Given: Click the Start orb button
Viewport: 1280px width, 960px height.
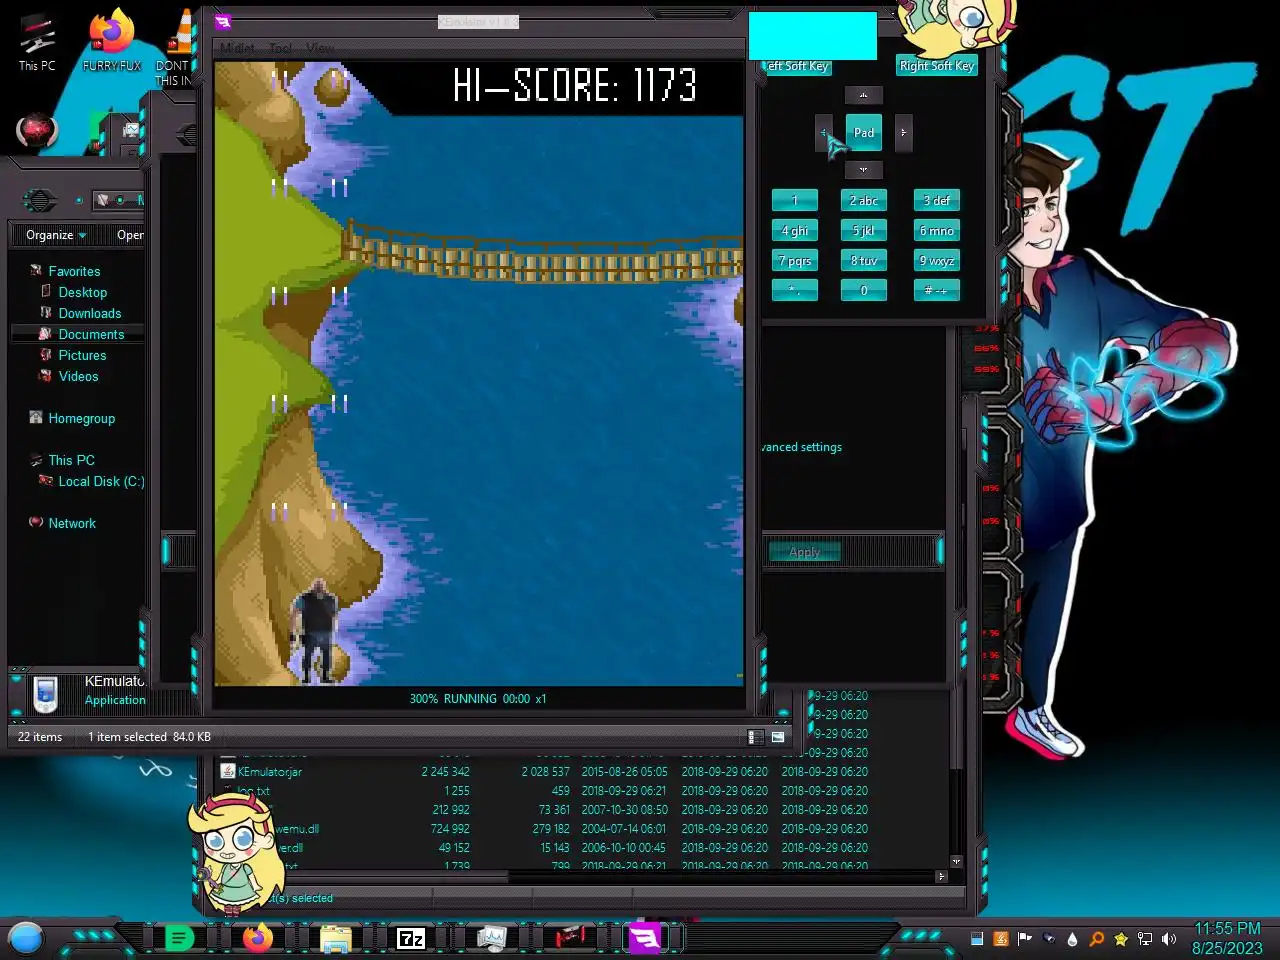Looking at the screenshot, I should point(26,938).
